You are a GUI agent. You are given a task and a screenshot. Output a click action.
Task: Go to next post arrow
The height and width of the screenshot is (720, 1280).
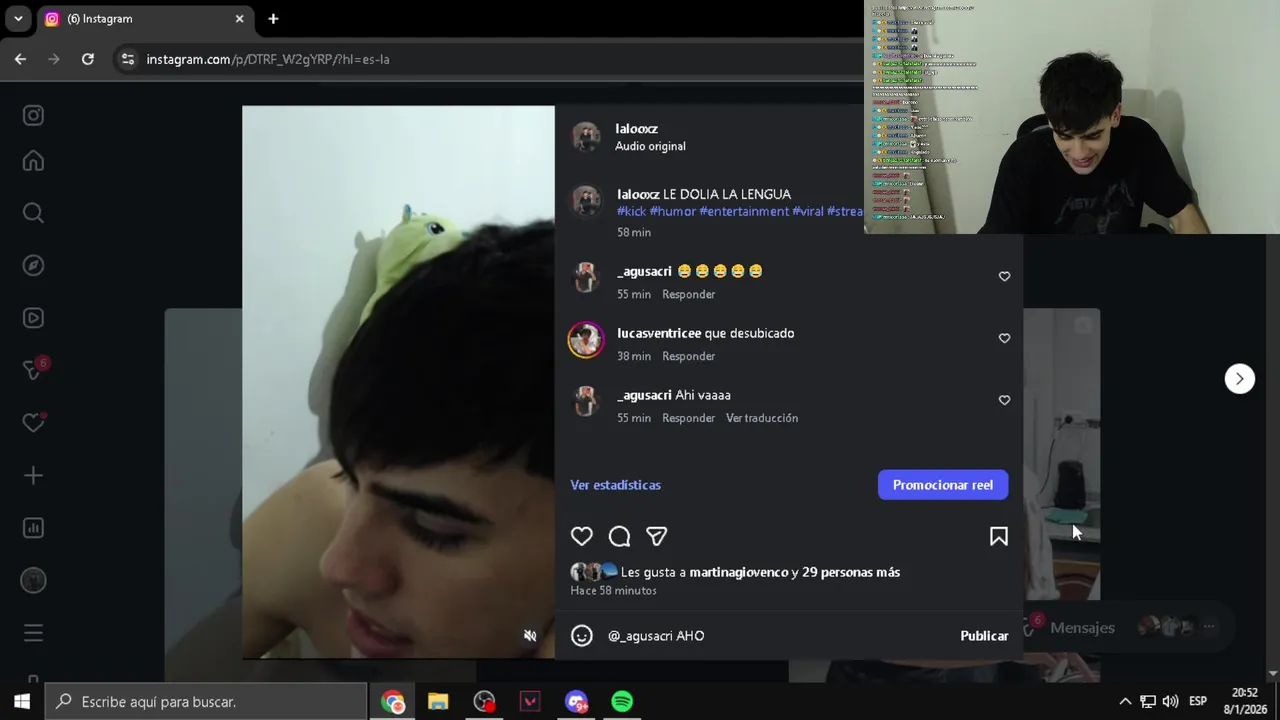click(x=1240, y=378)
